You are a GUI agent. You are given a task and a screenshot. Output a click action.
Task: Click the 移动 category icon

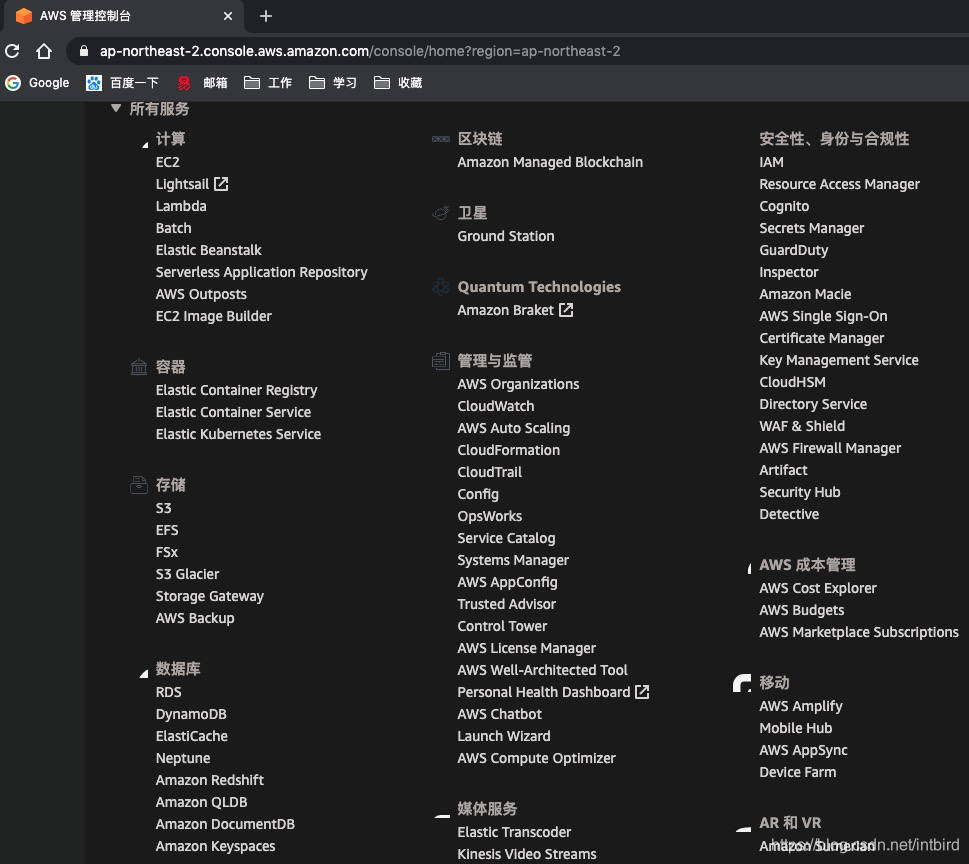click(742, 683)
